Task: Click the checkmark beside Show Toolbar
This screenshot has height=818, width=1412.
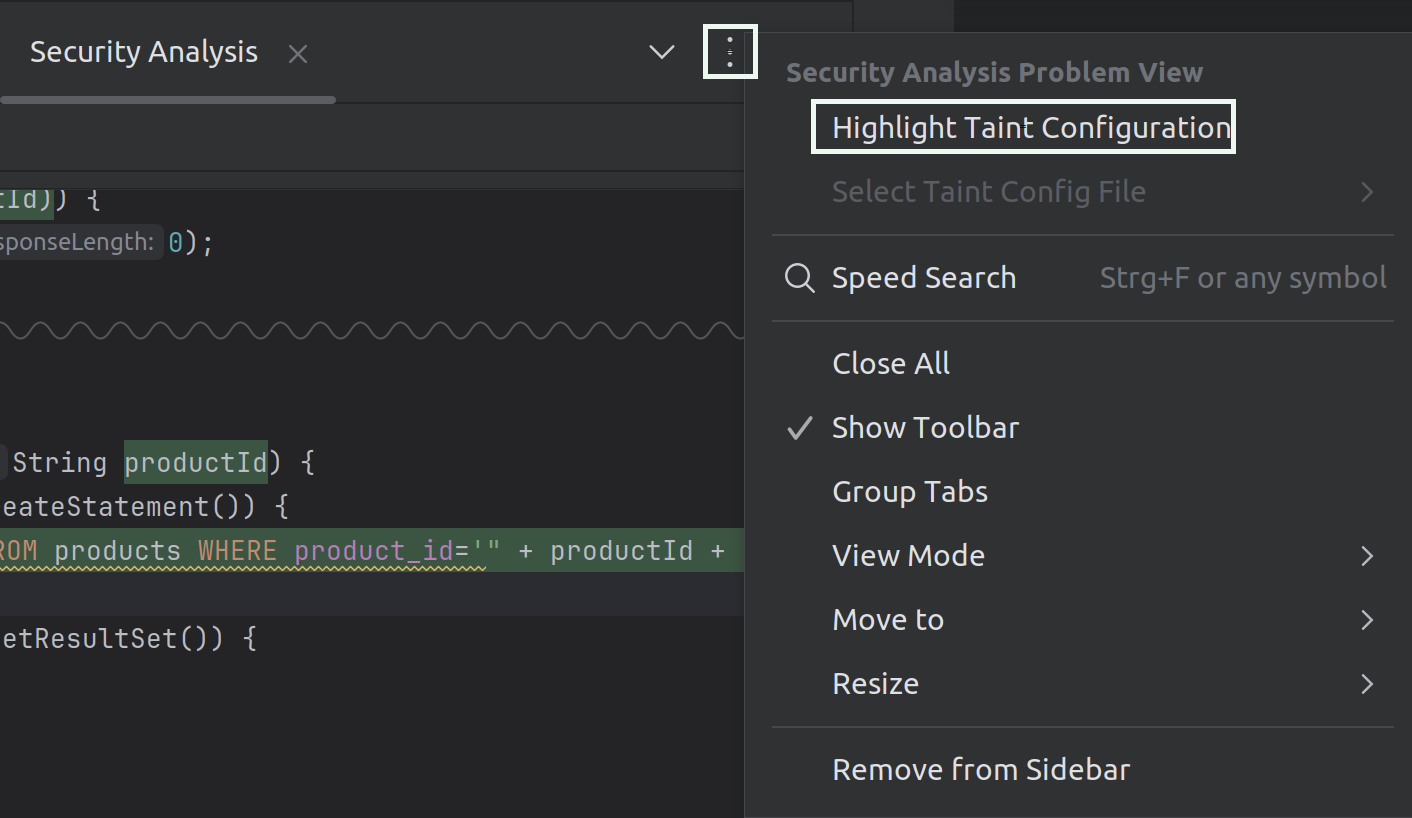Action: 798,427
